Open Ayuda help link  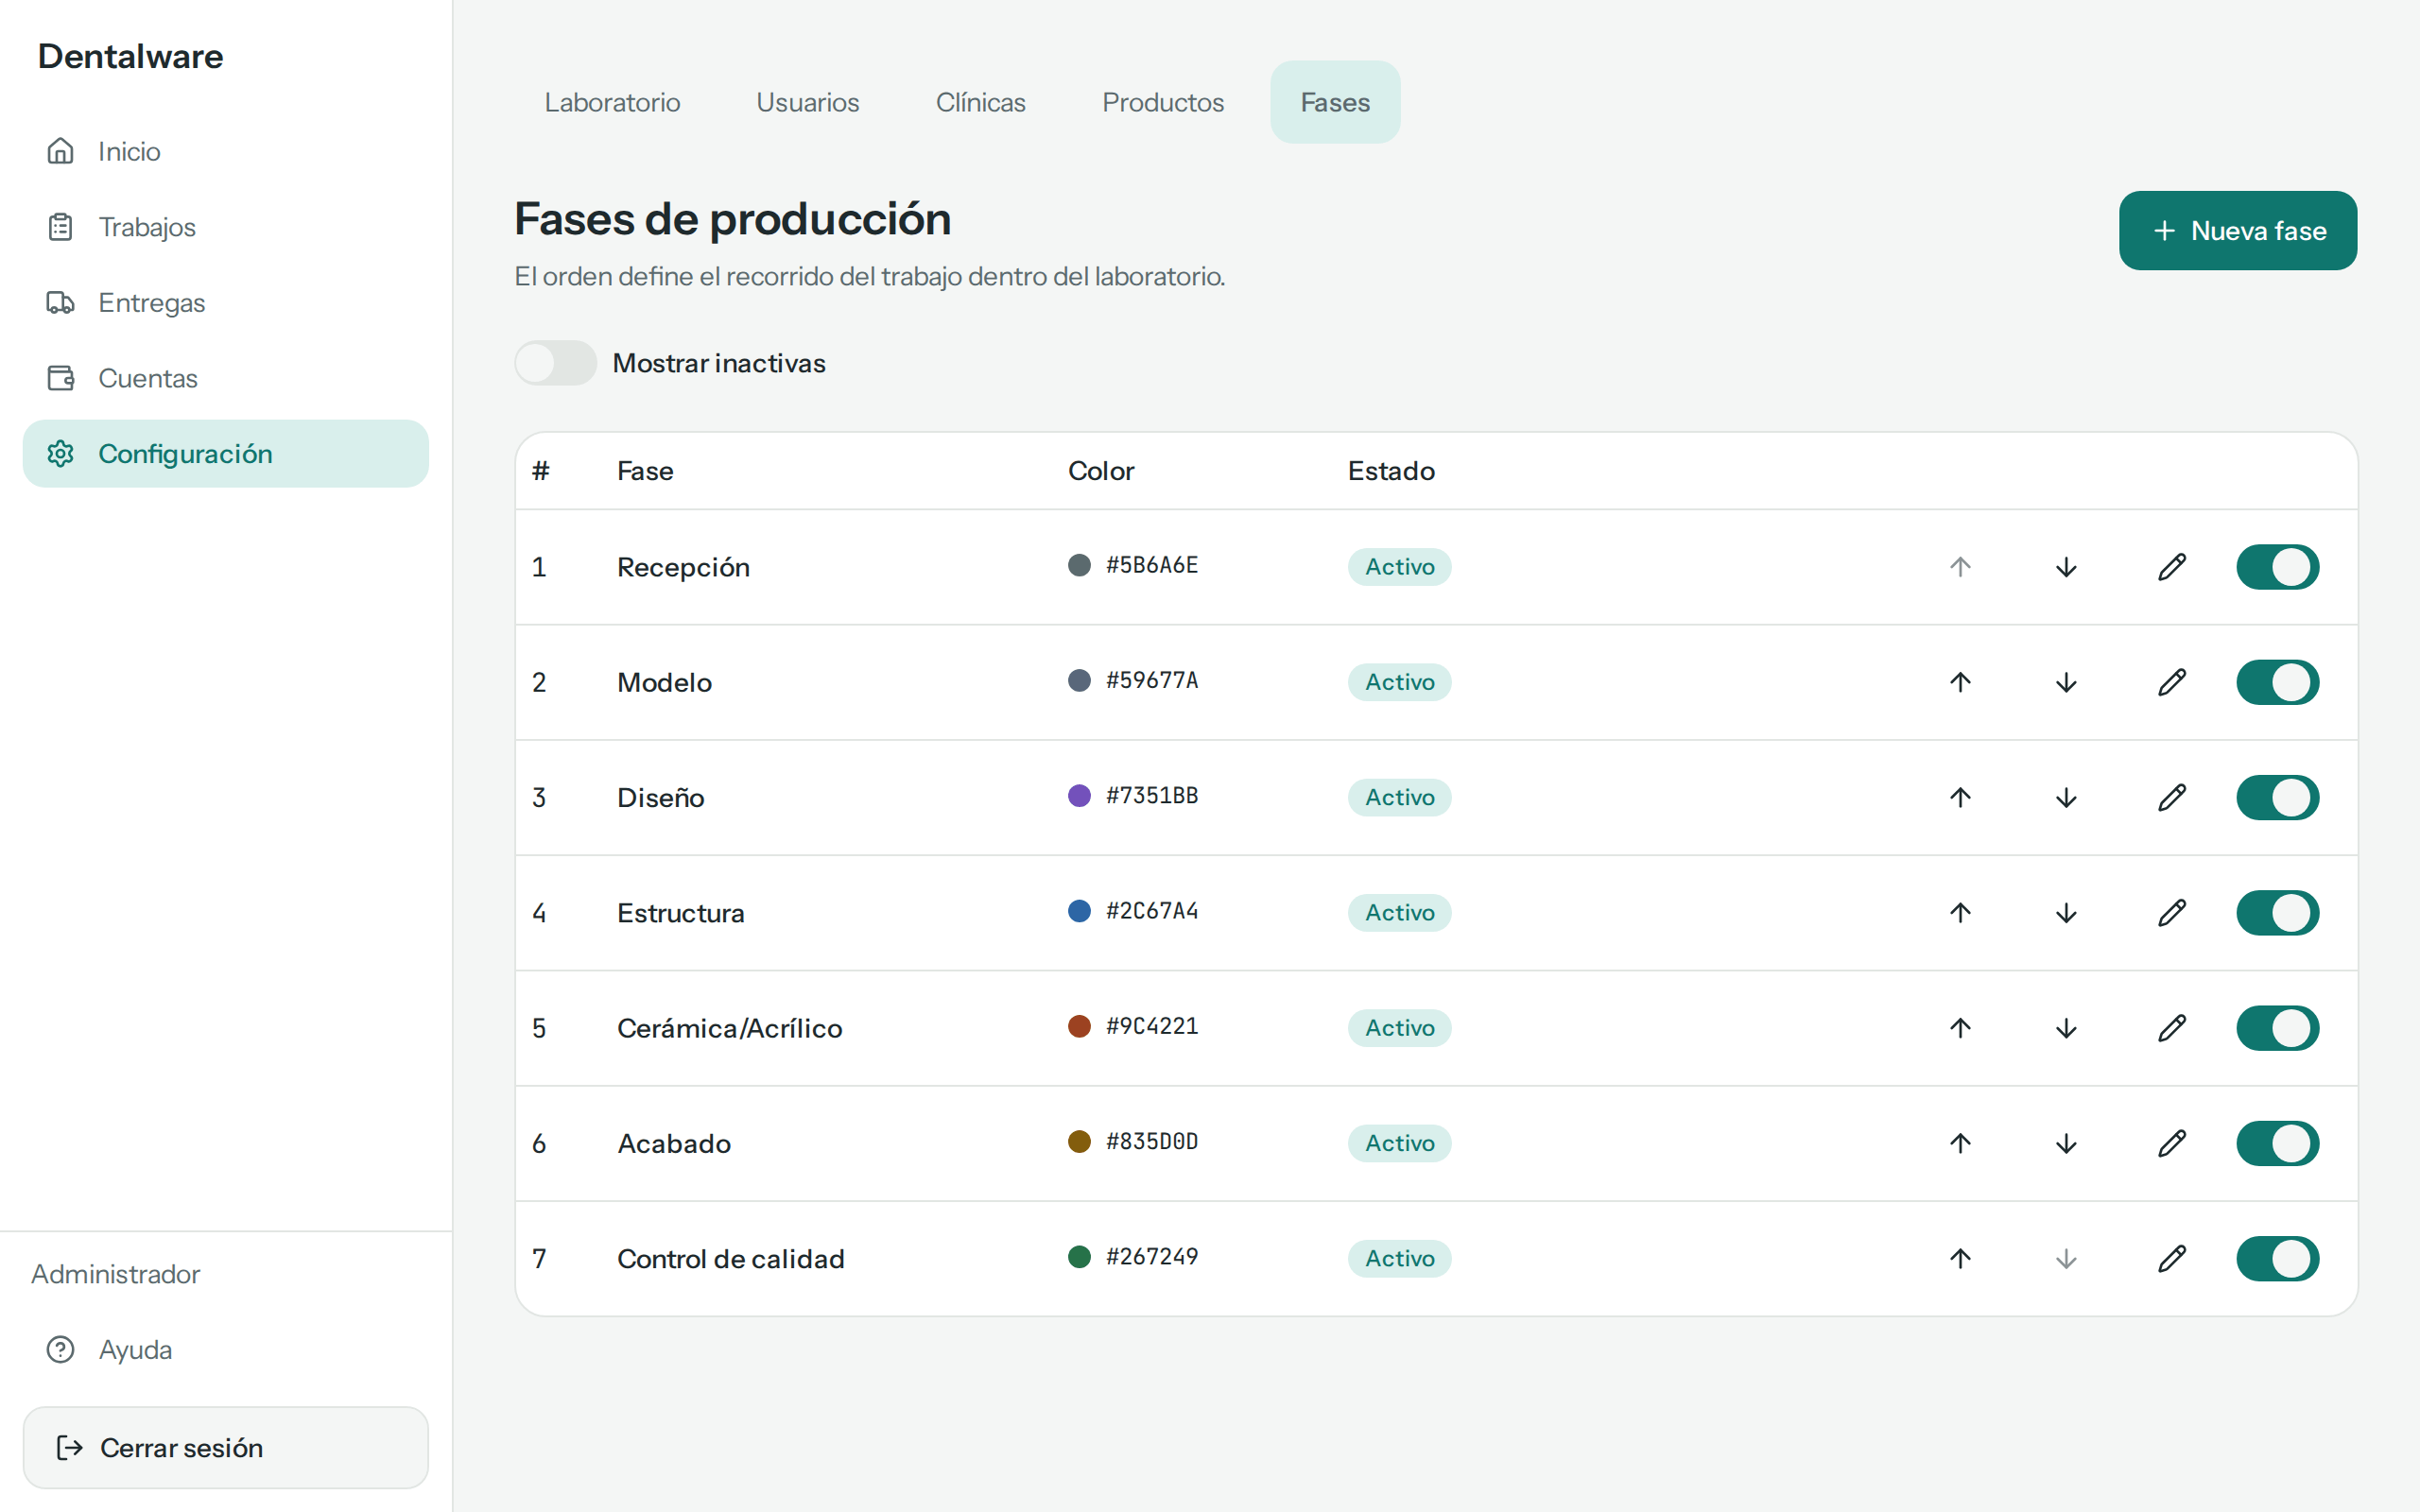(x=226, y=1349)
